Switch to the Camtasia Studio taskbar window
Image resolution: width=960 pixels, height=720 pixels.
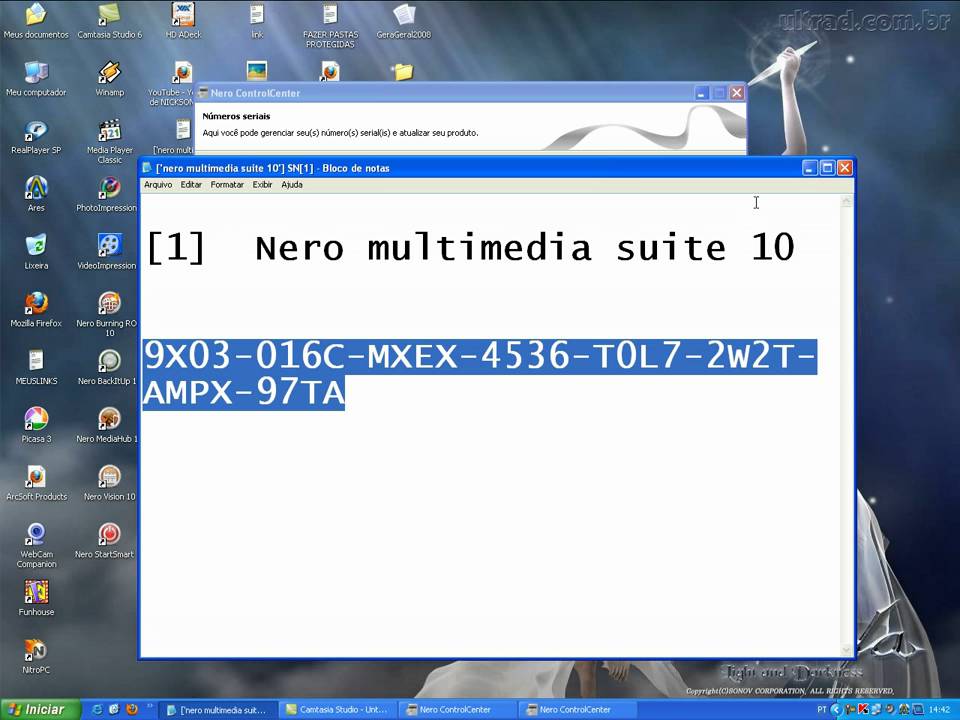tap(337, 709)
